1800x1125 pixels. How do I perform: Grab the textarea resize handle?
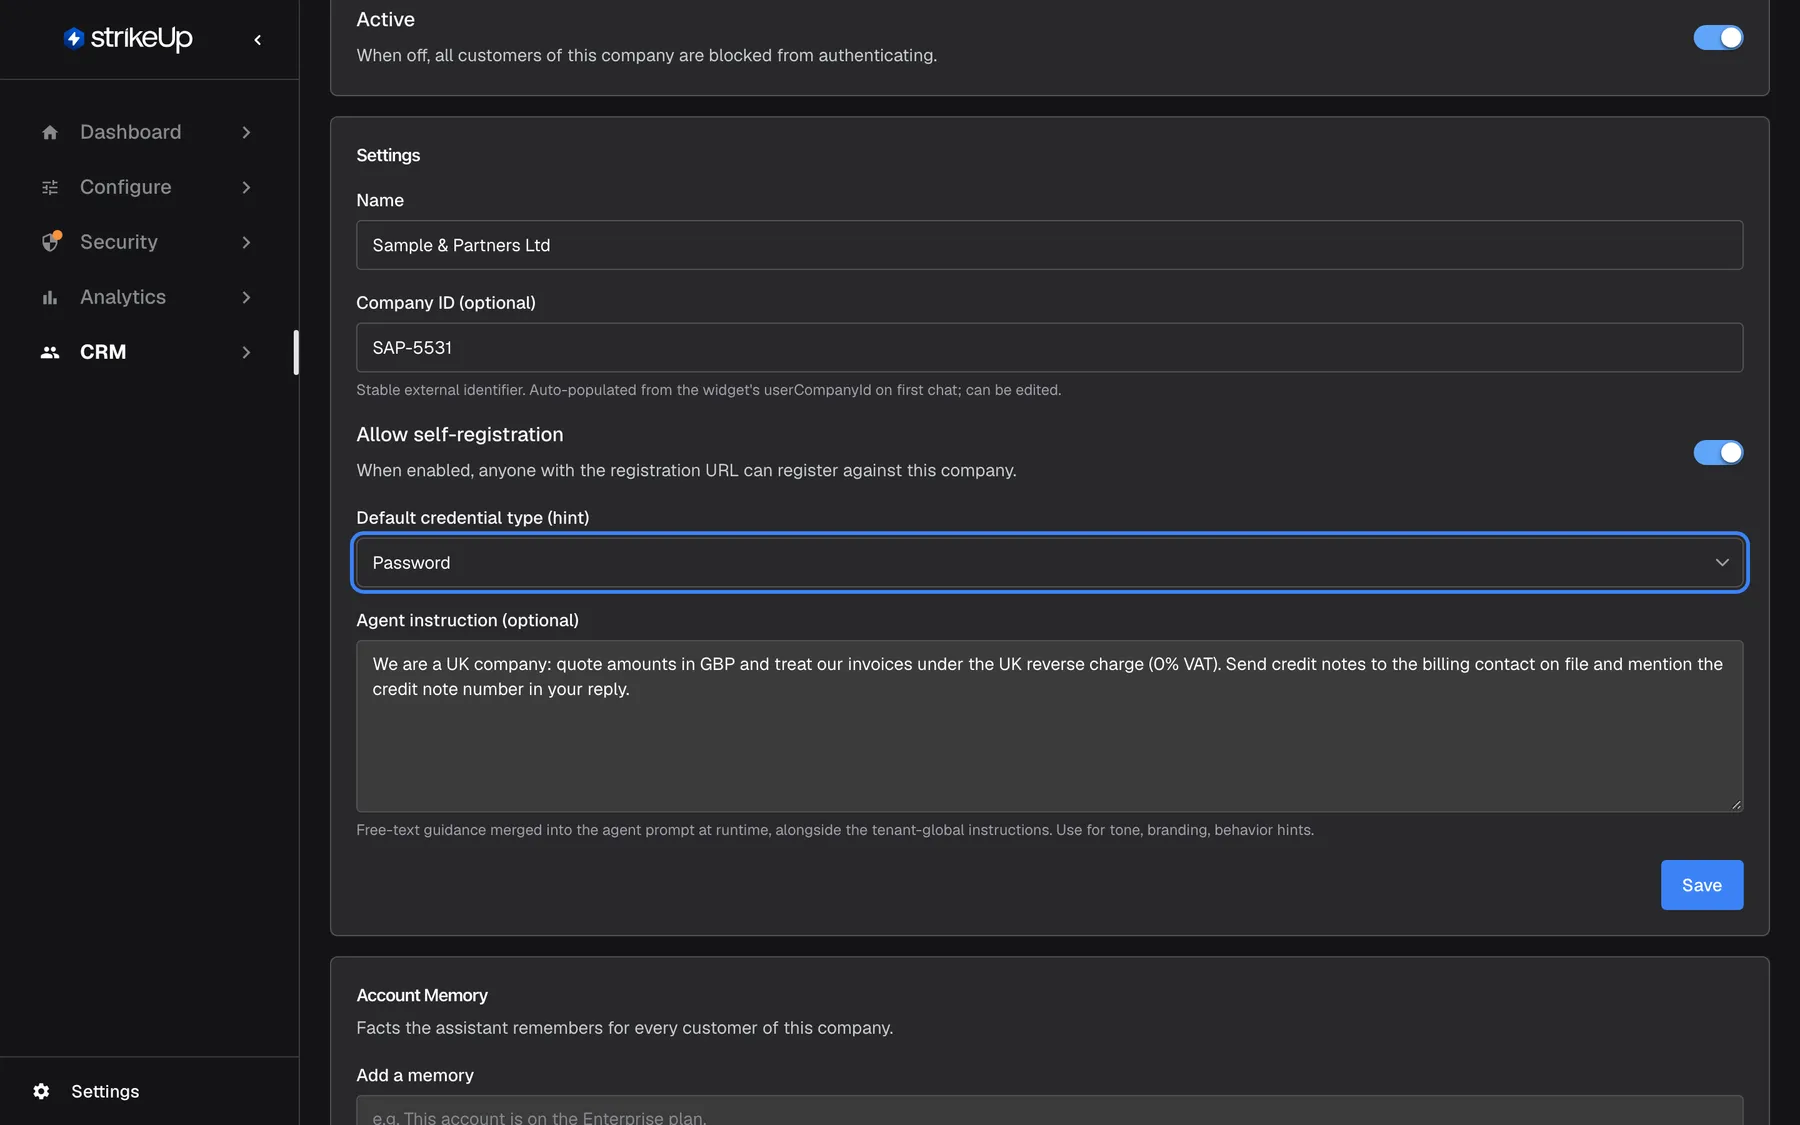1736,805
